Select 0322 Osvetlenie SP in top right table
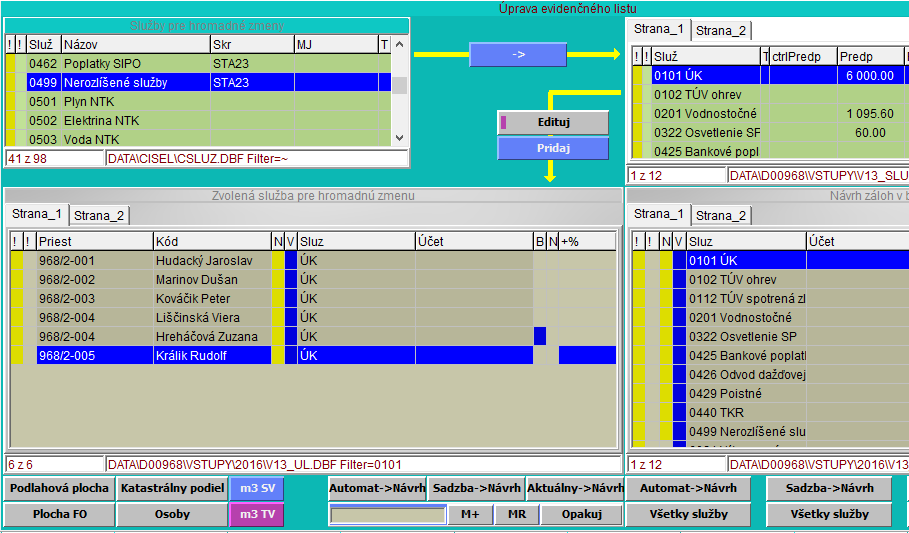 [x=770, y=133]
